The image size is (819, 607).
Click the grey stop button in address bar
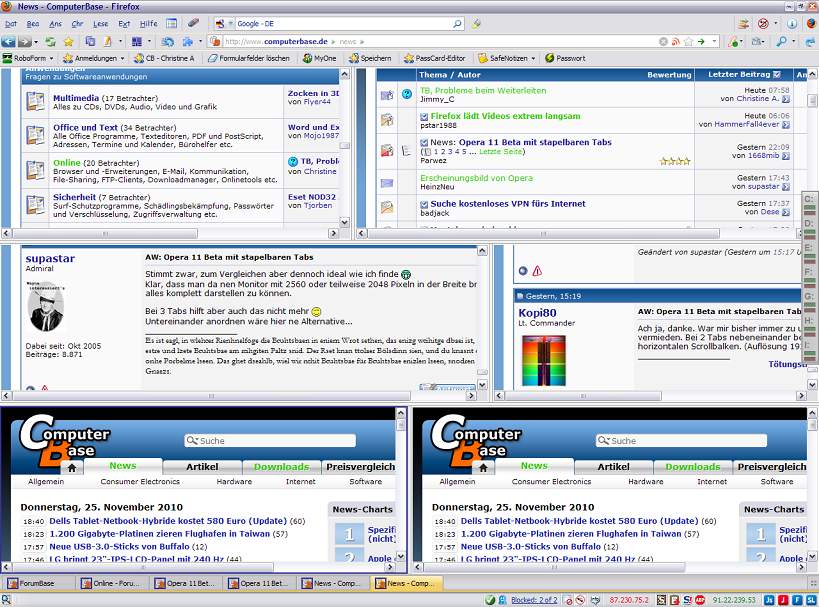coord(663,41)
